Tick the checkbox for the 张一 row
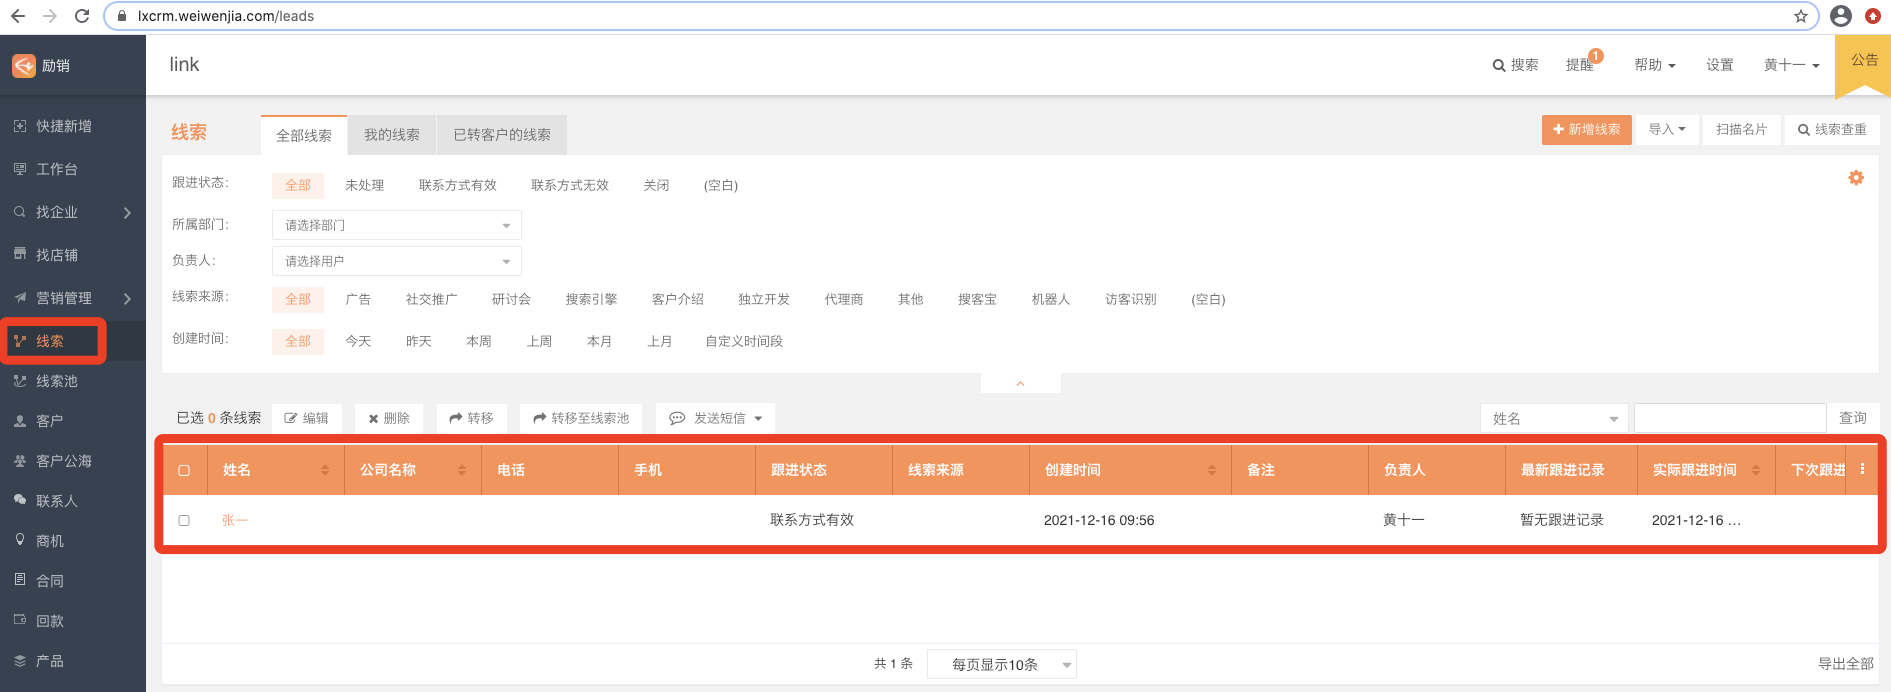 (x=184, y=520)
